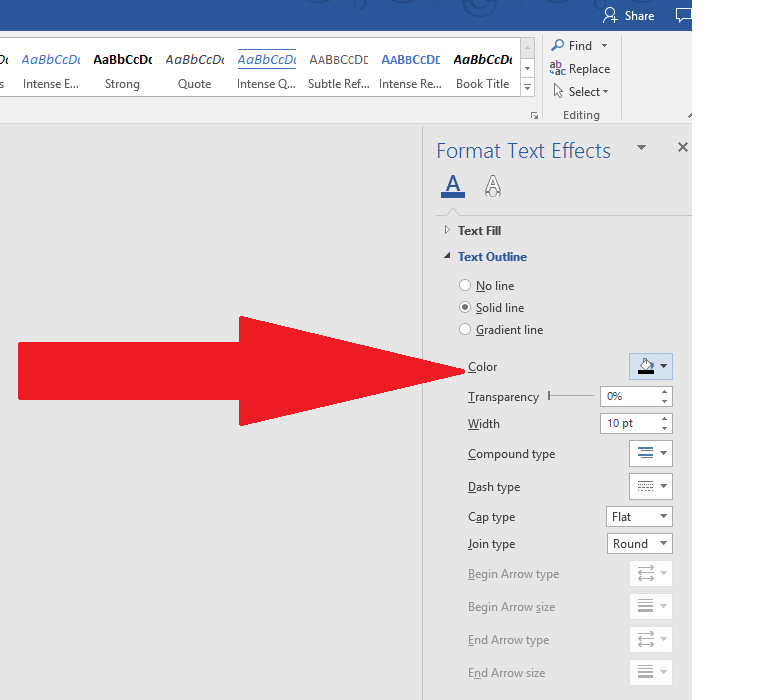Apply the Subtle Reference style

click(339, 70)
